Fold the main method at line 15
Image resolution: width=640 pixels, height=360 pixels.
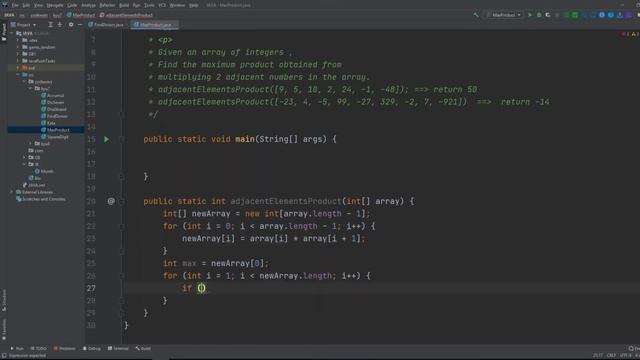pyautogui.click(x=122, y=139)
